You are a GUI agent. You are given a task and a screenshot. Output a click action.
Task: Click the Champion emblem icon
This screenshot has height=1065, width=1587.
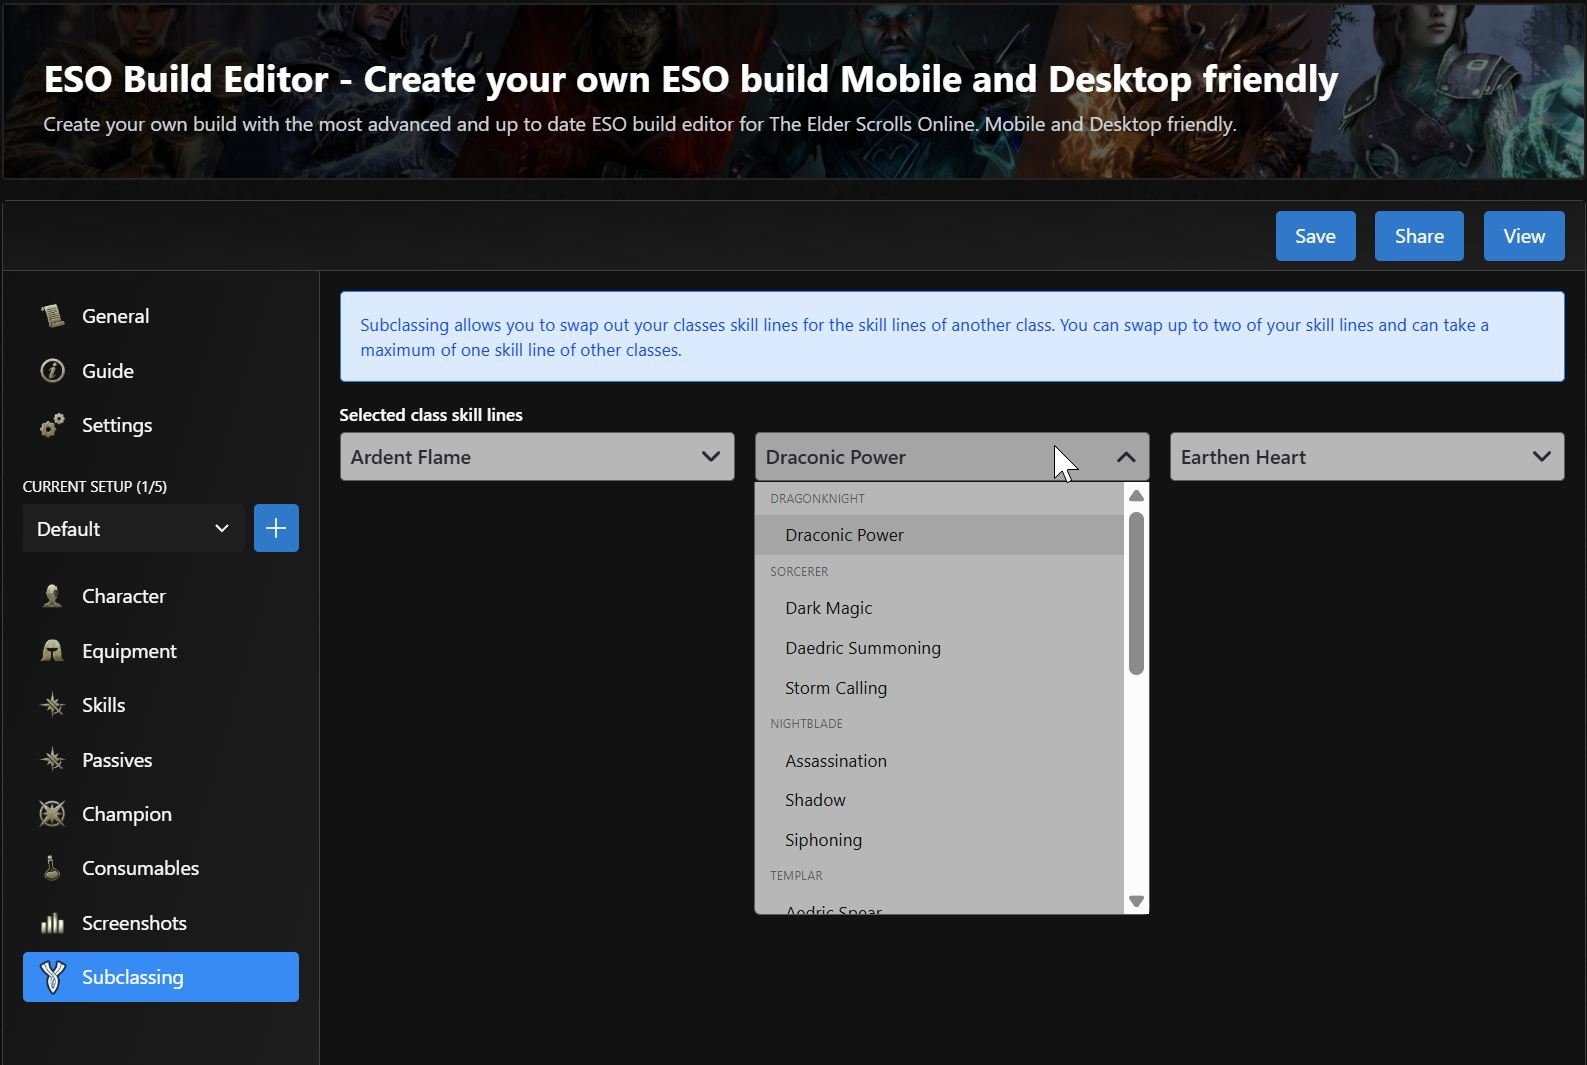52,814
